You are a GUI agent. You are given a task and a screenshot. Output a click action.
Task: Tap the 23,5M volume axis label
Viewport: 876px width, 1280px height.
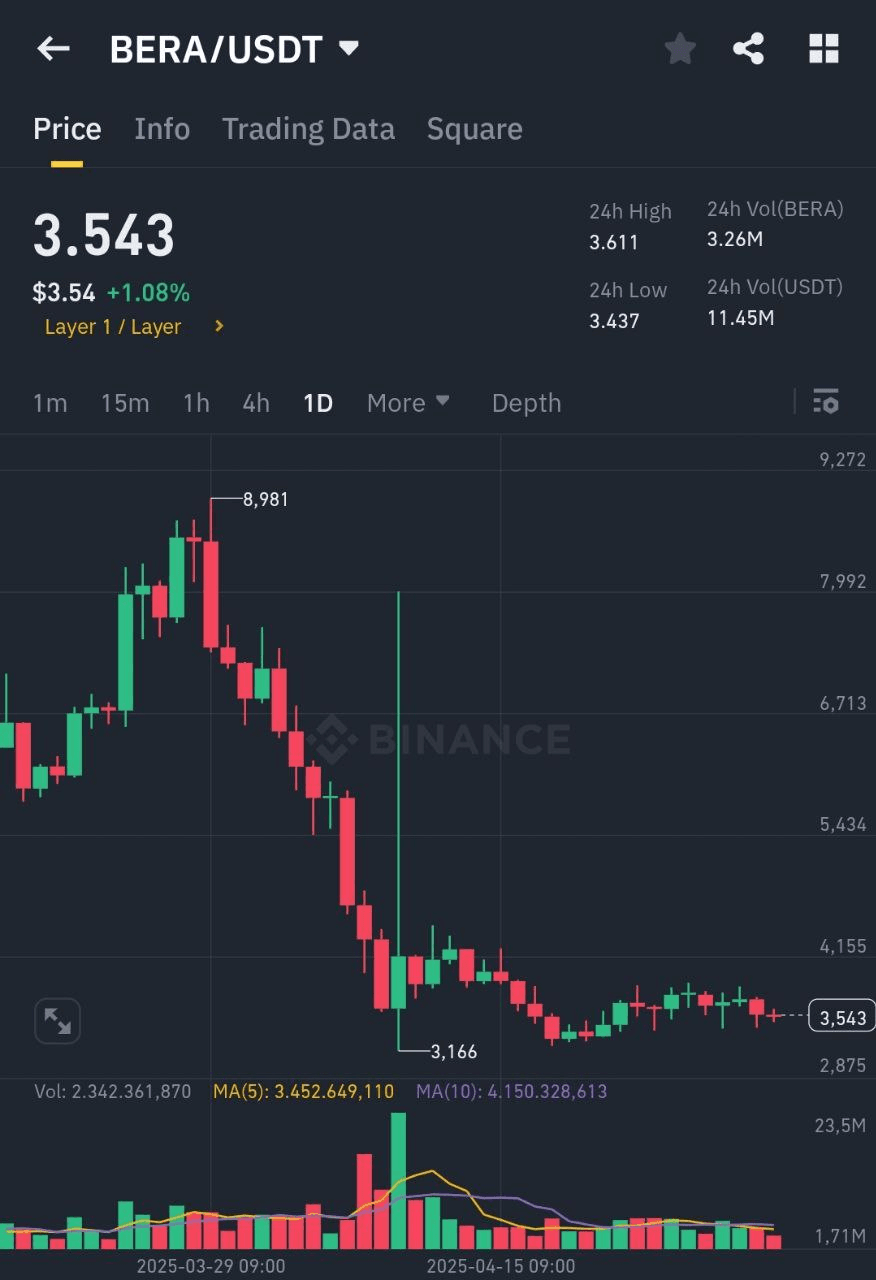[x=840, y=1125]
